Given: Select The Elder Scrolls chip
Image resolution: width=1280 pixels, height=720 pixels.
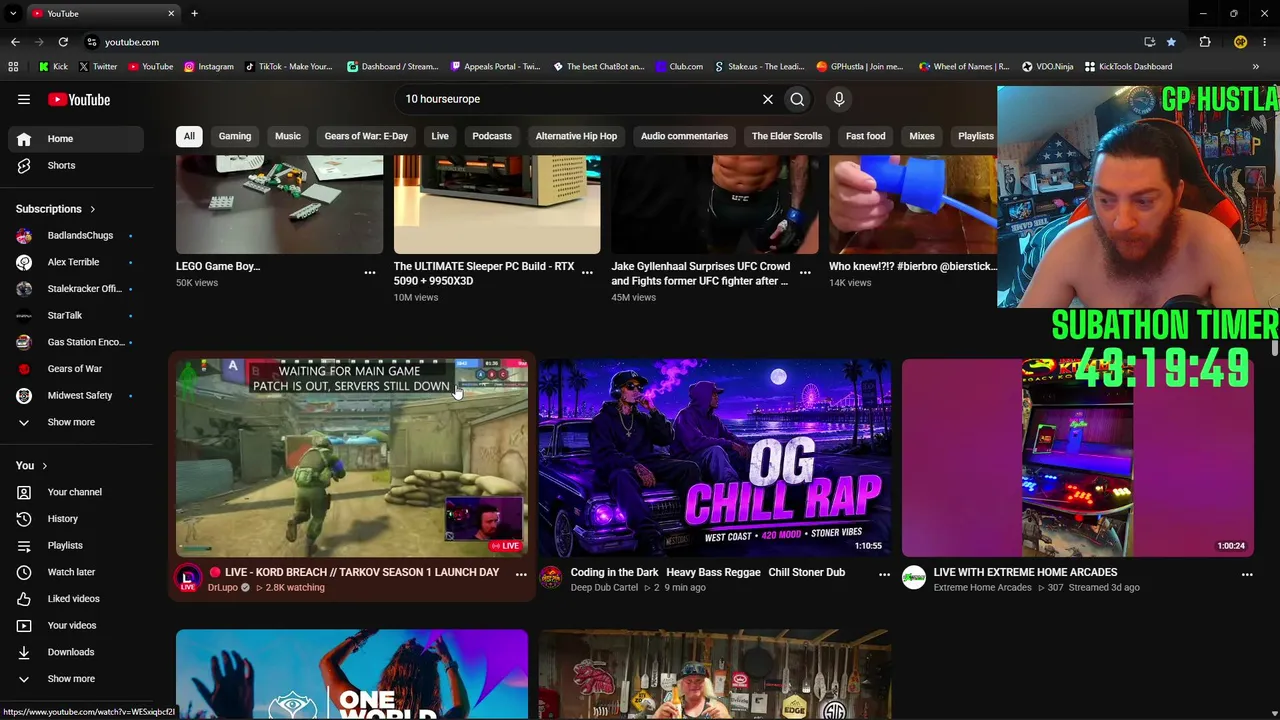Looking at the screenshot, I should point(787,136).
